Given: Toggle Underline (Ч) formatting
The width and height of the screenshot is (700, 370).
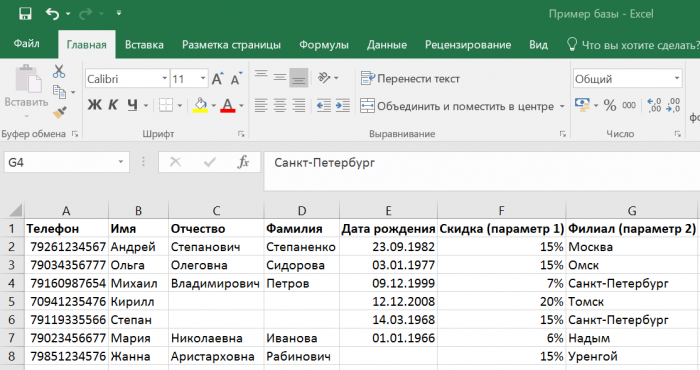Looking at the screenshot, I should [x=132, y=105].
